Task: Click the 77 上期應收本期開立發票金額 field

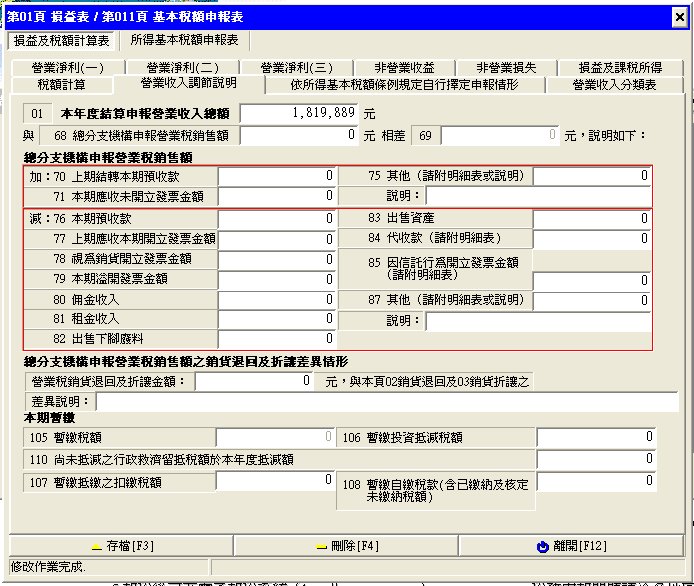Action: (x=277, y=239)
